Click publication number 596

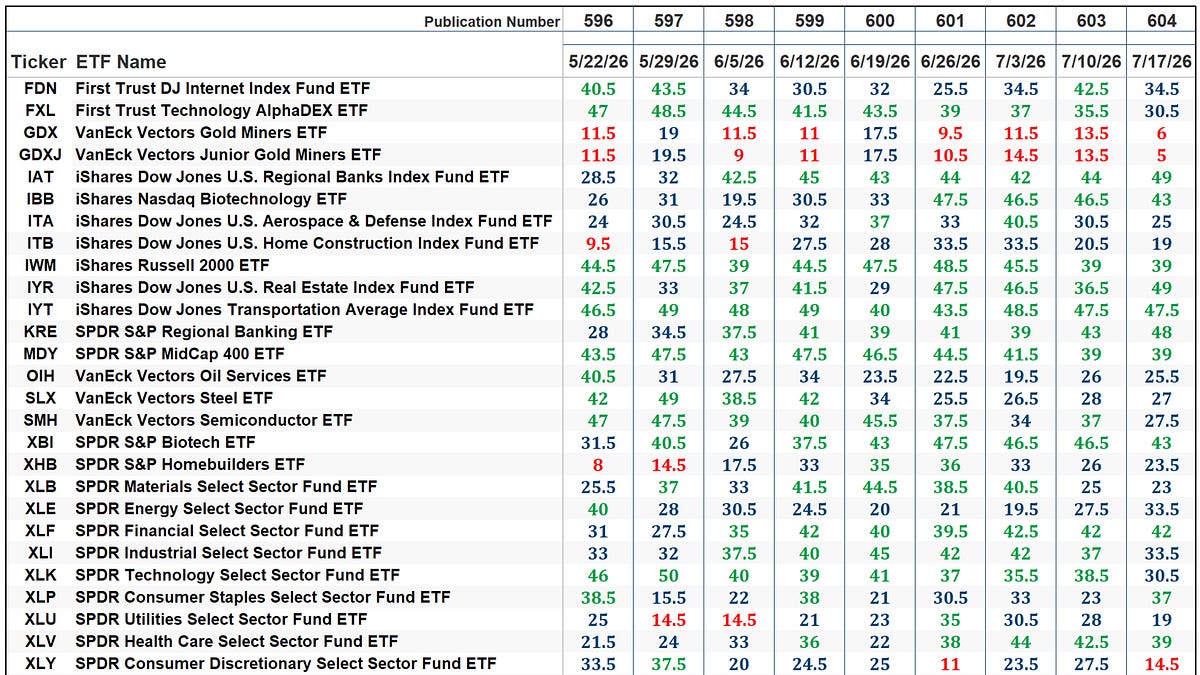pyautogui.click(x=598, y=21)
